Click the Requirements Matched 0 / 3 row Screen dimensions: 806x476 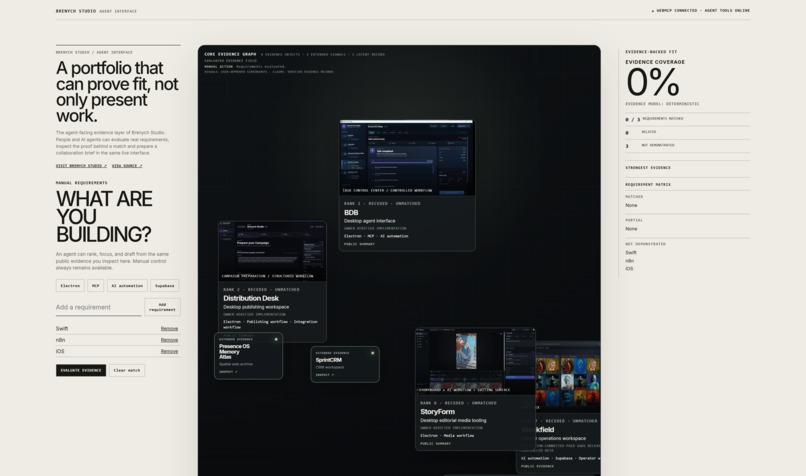687,119
